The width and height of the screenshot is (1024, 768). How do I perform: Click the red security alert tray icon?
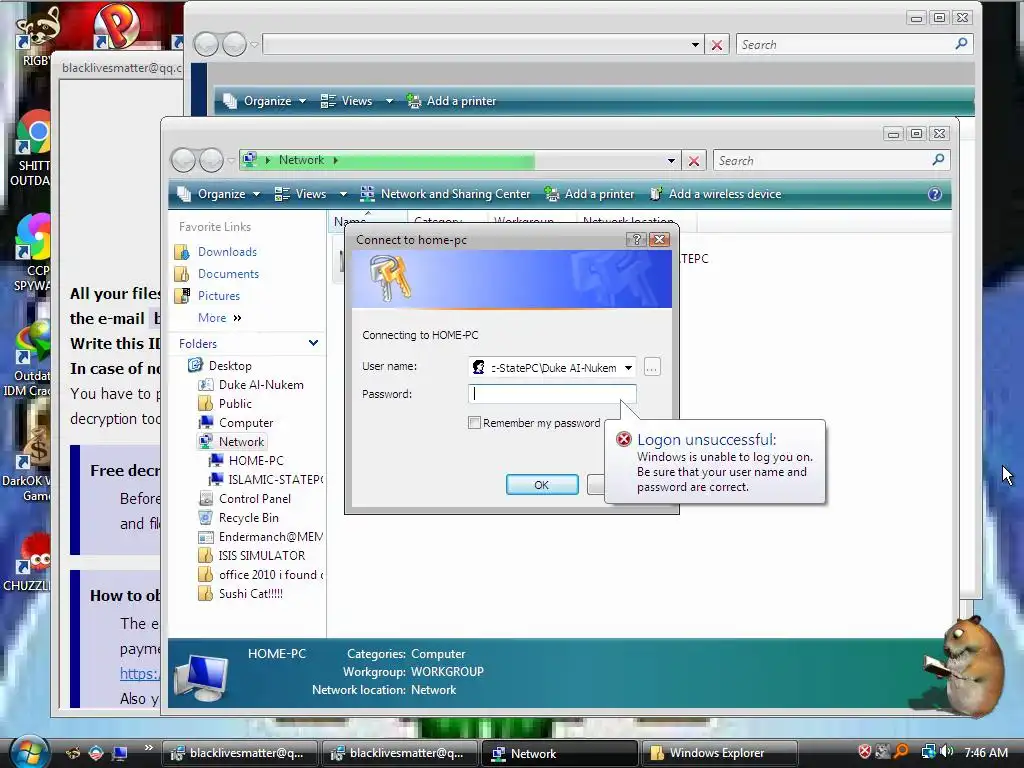coord(865,752)
